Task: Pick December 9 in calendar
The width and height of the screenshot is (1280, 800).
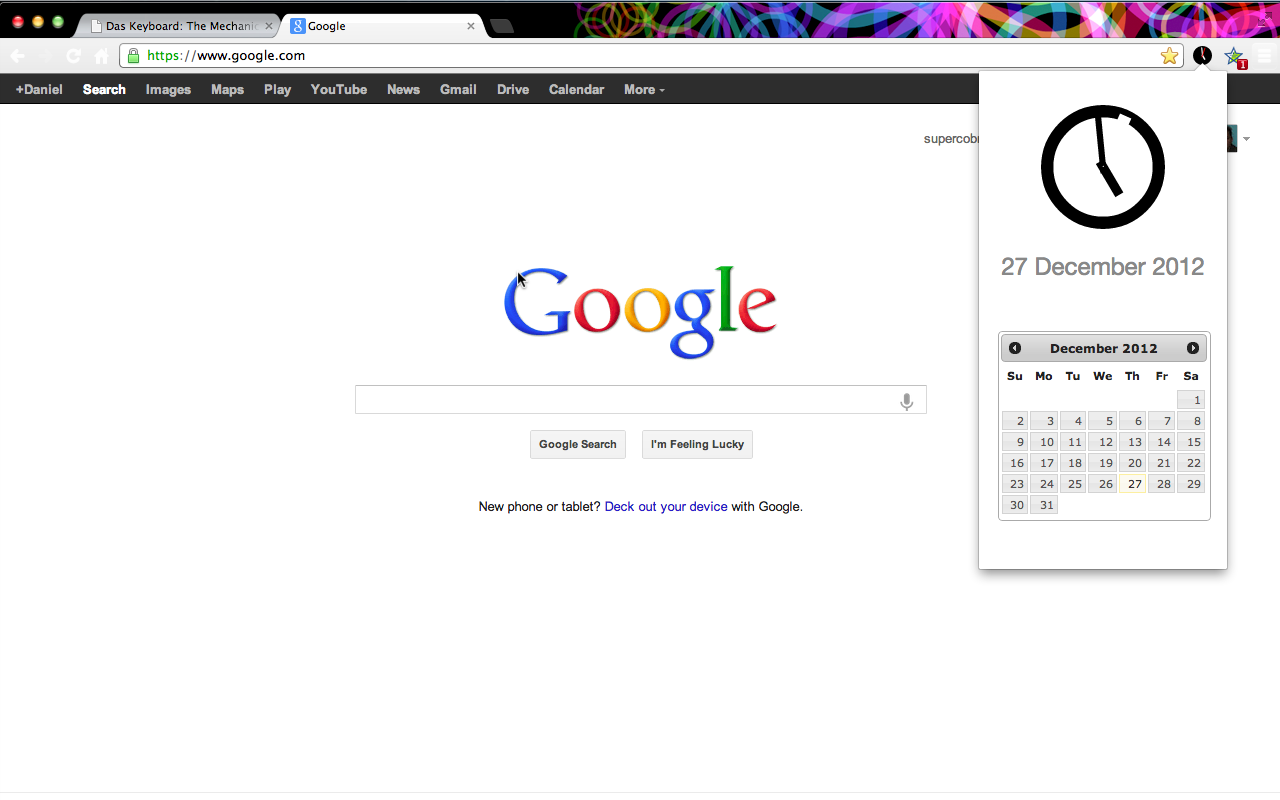Action: tap(1015, 442)
